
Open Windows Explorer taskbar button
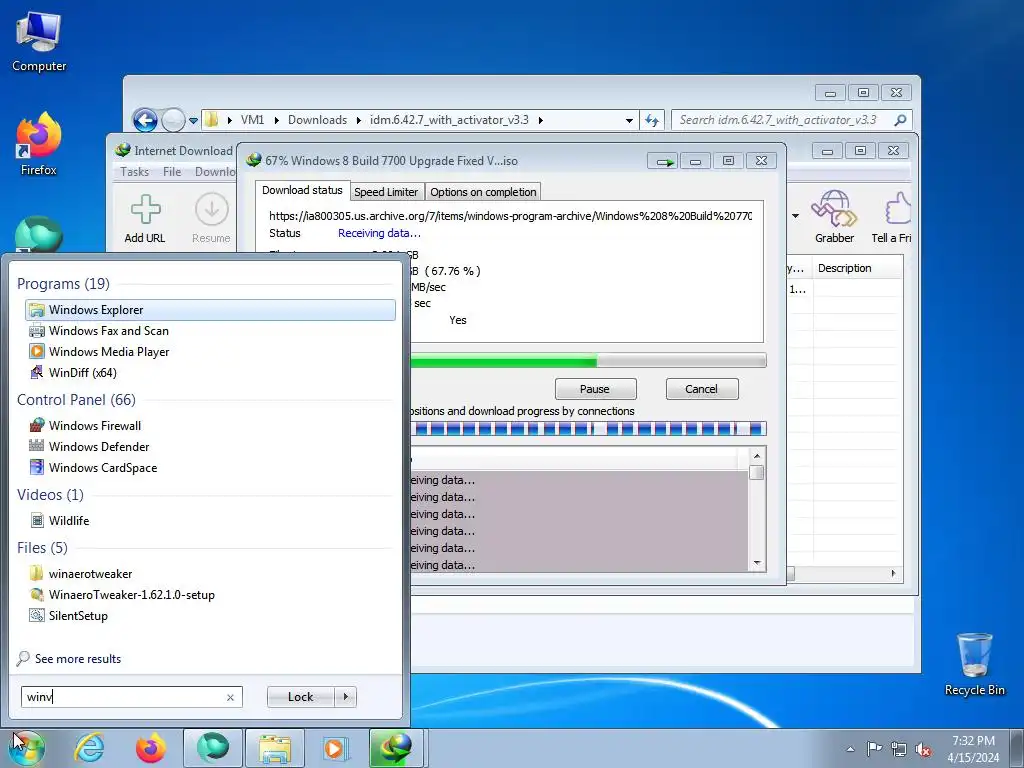274,748
